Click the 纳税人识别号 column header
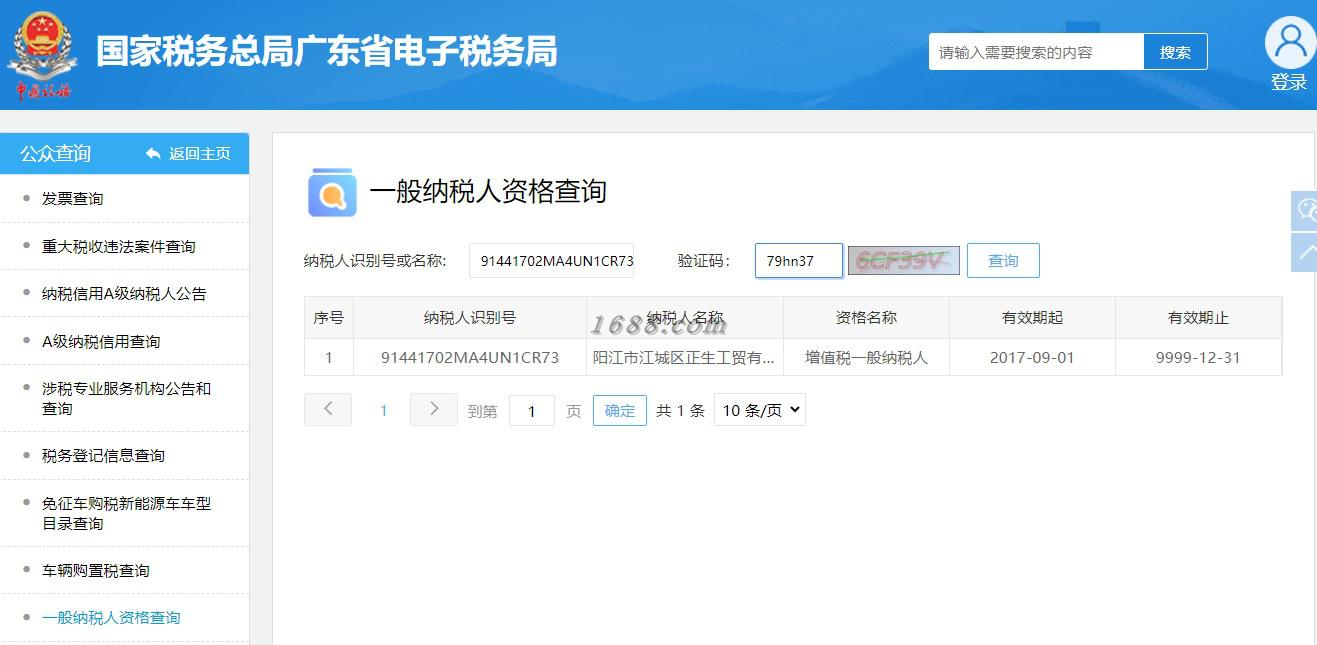This screenshot has height=645, width=1317. click(x=470, y=318)
